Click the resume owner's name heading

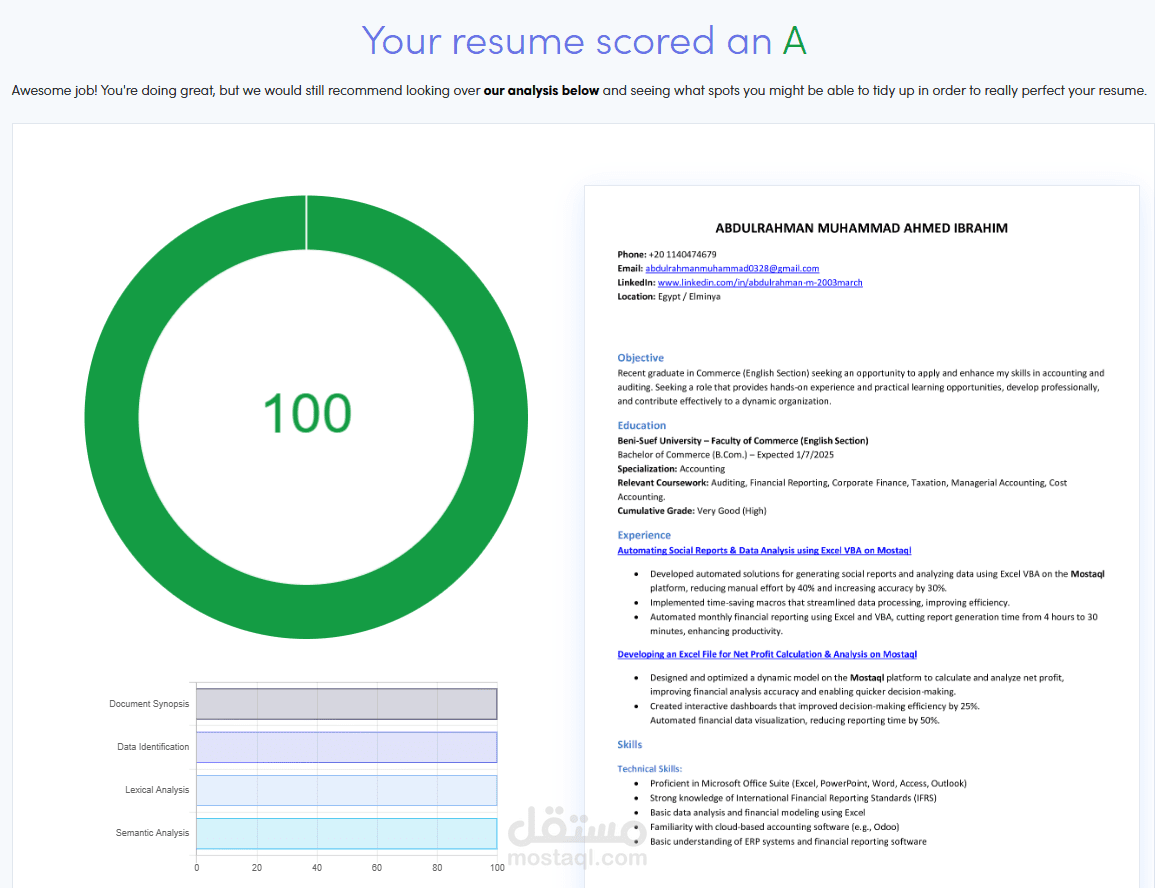(862, 228)
